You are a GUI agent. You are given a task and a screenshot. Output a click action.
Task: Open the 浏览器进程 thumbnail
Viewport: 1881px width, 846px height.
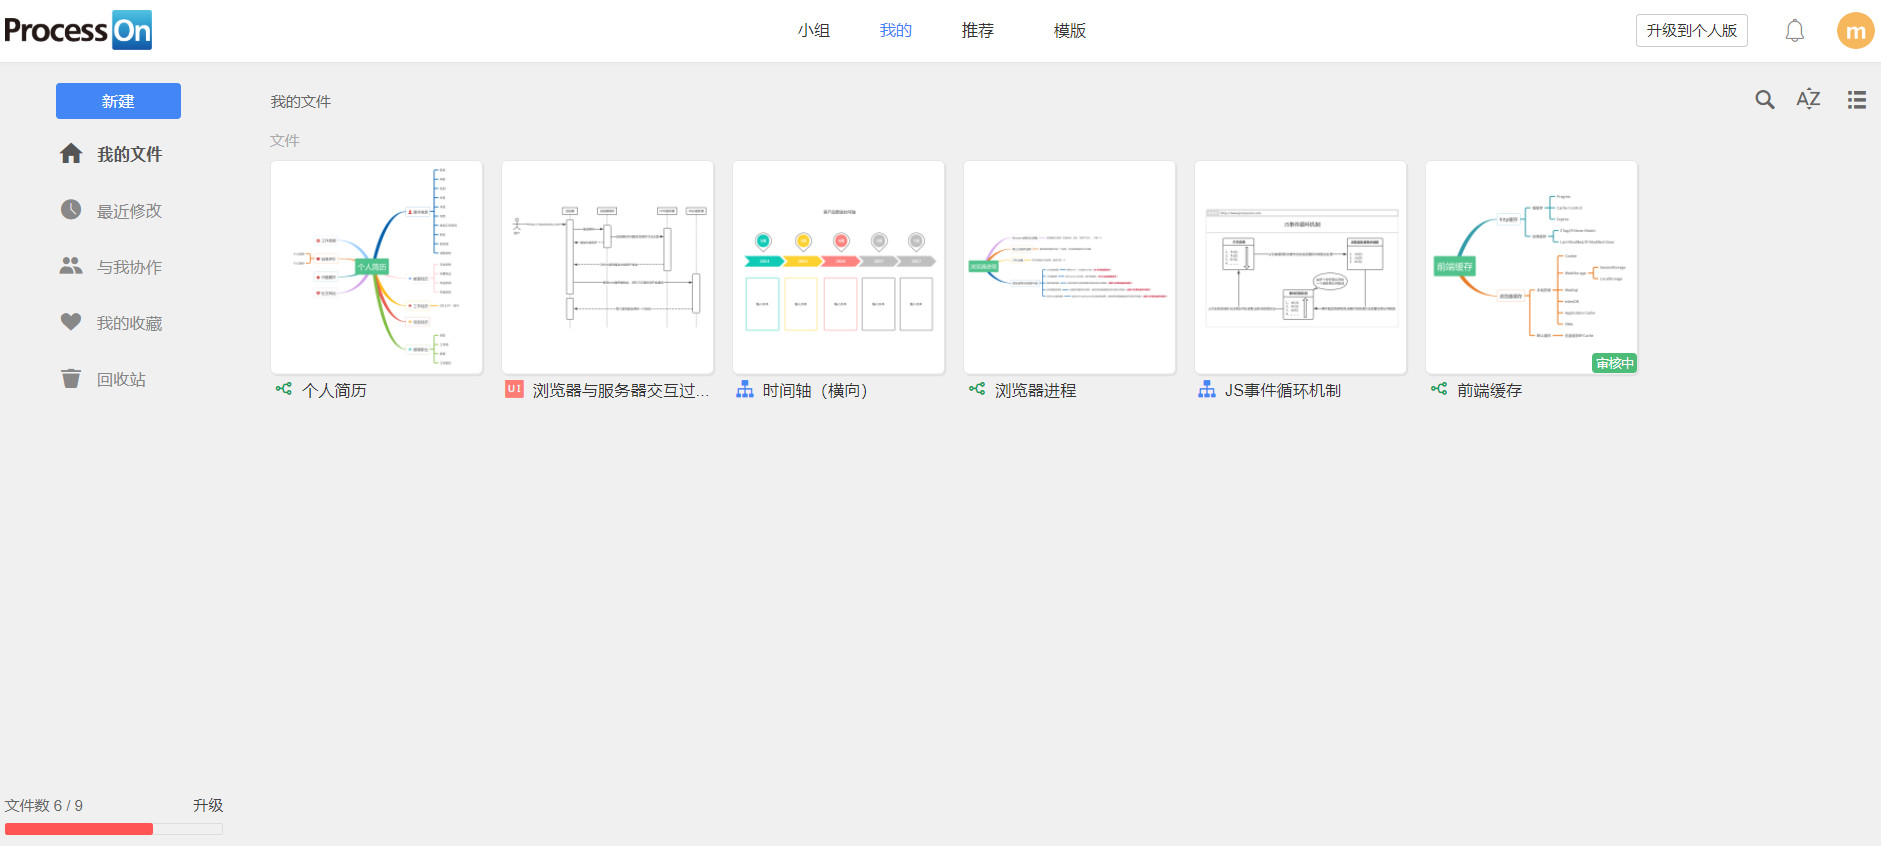pos(1070,267)
